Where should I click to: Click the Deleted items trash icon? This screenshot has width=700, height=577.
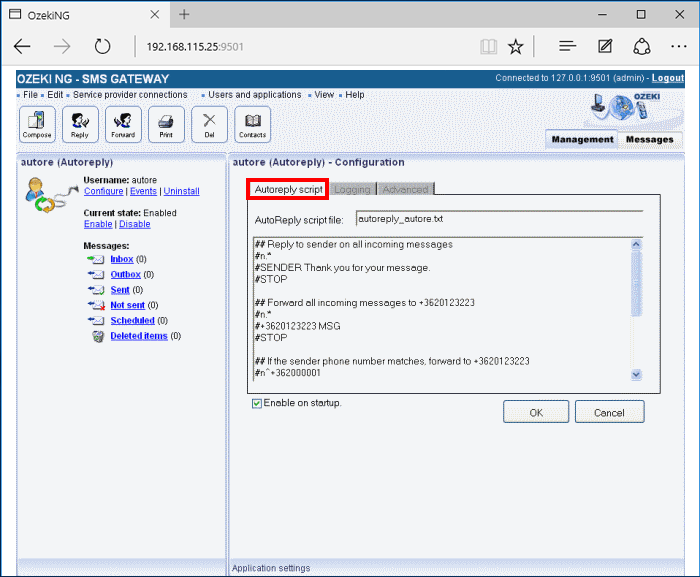coord(98,336)
